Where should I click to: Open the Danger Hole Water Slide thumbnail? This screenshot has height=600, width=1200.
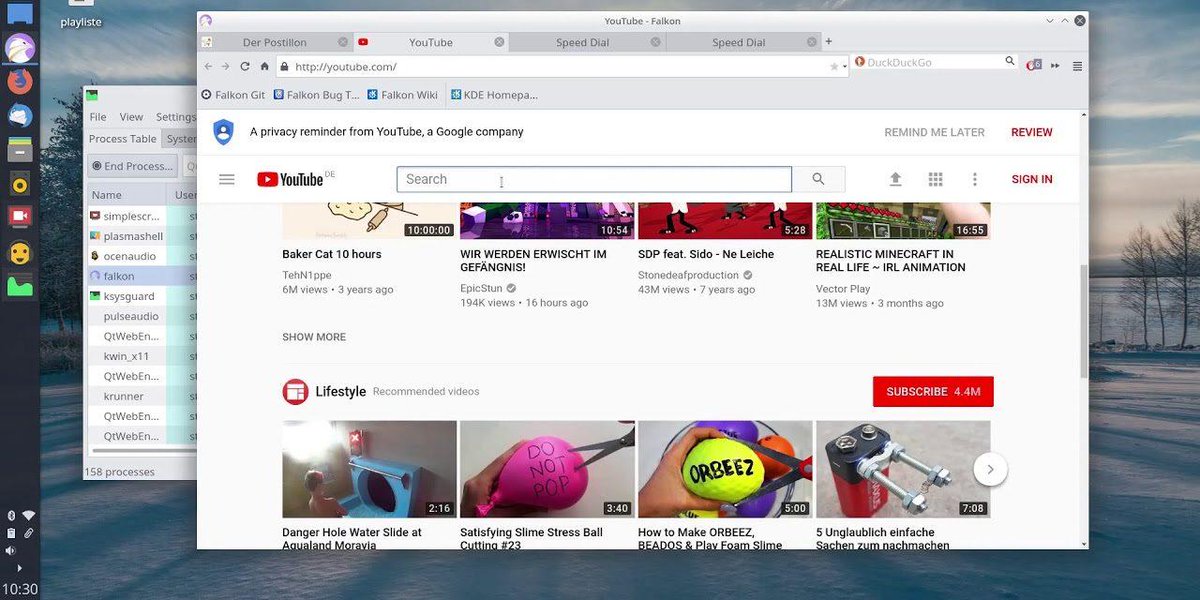369,469
